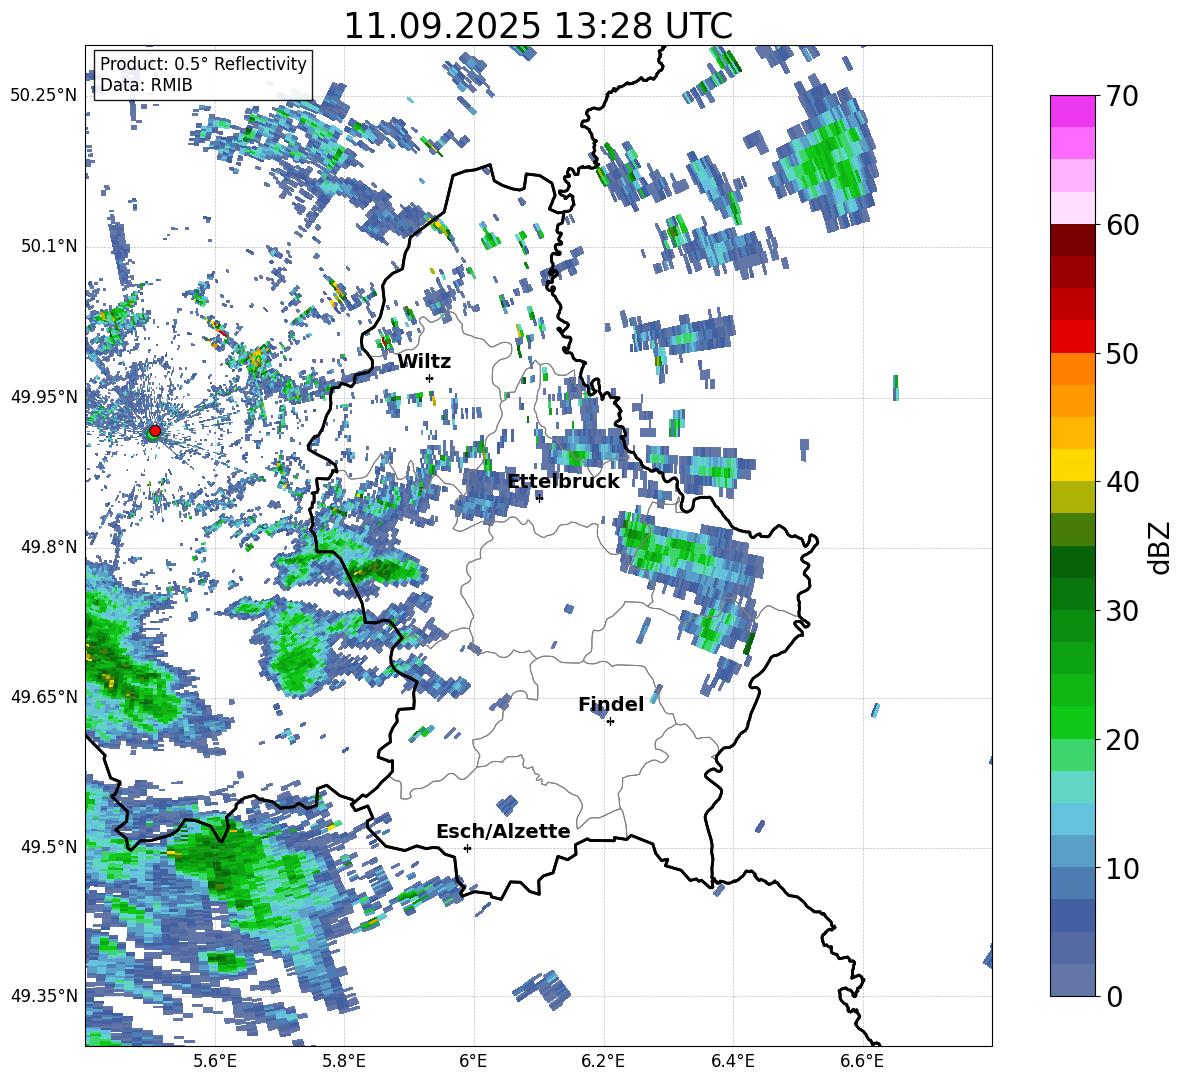Viewport: 1184px width, 1081px height.
Task: Click the colorbar tick label 10
Action: click(x=1122, y=868)
